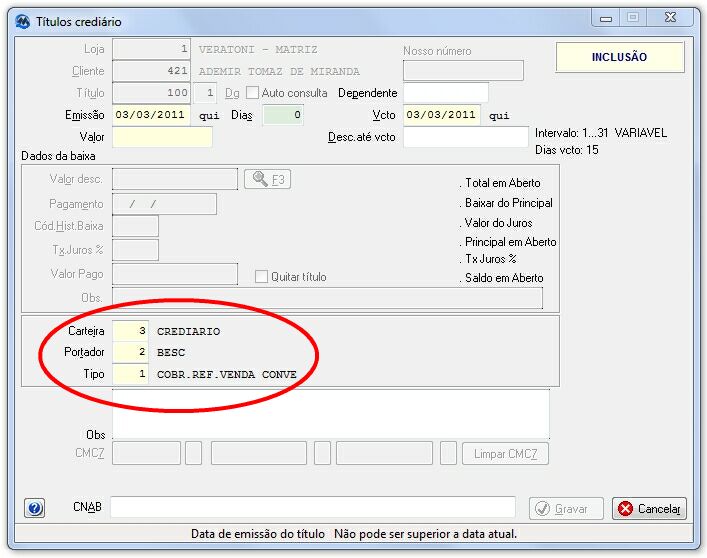
Task: Click the magnifier F3 search button
Action: 268,179
